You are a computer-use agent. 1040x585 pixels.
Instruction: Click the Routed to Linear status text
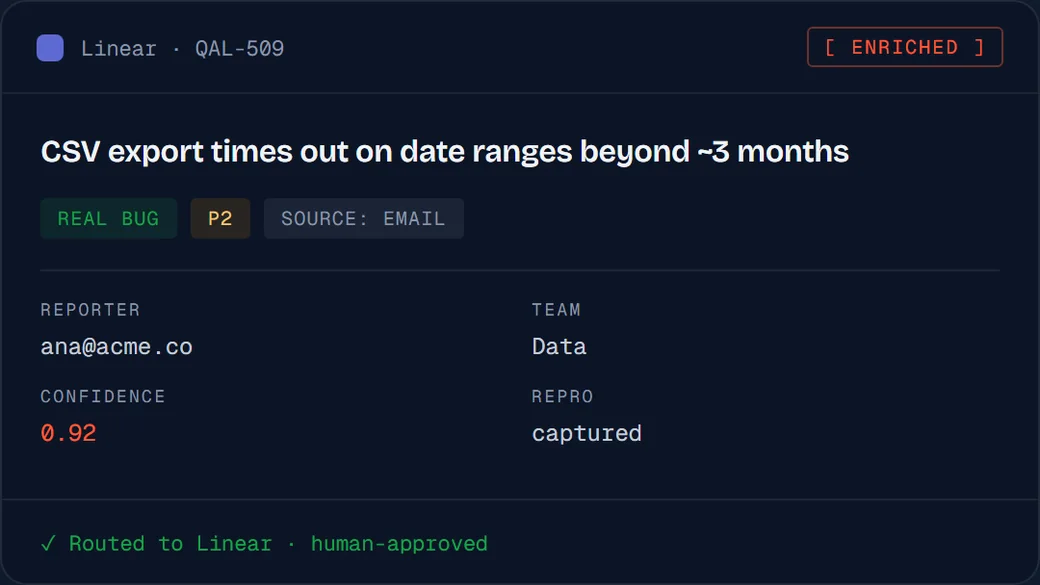click(x=170, y=544)
